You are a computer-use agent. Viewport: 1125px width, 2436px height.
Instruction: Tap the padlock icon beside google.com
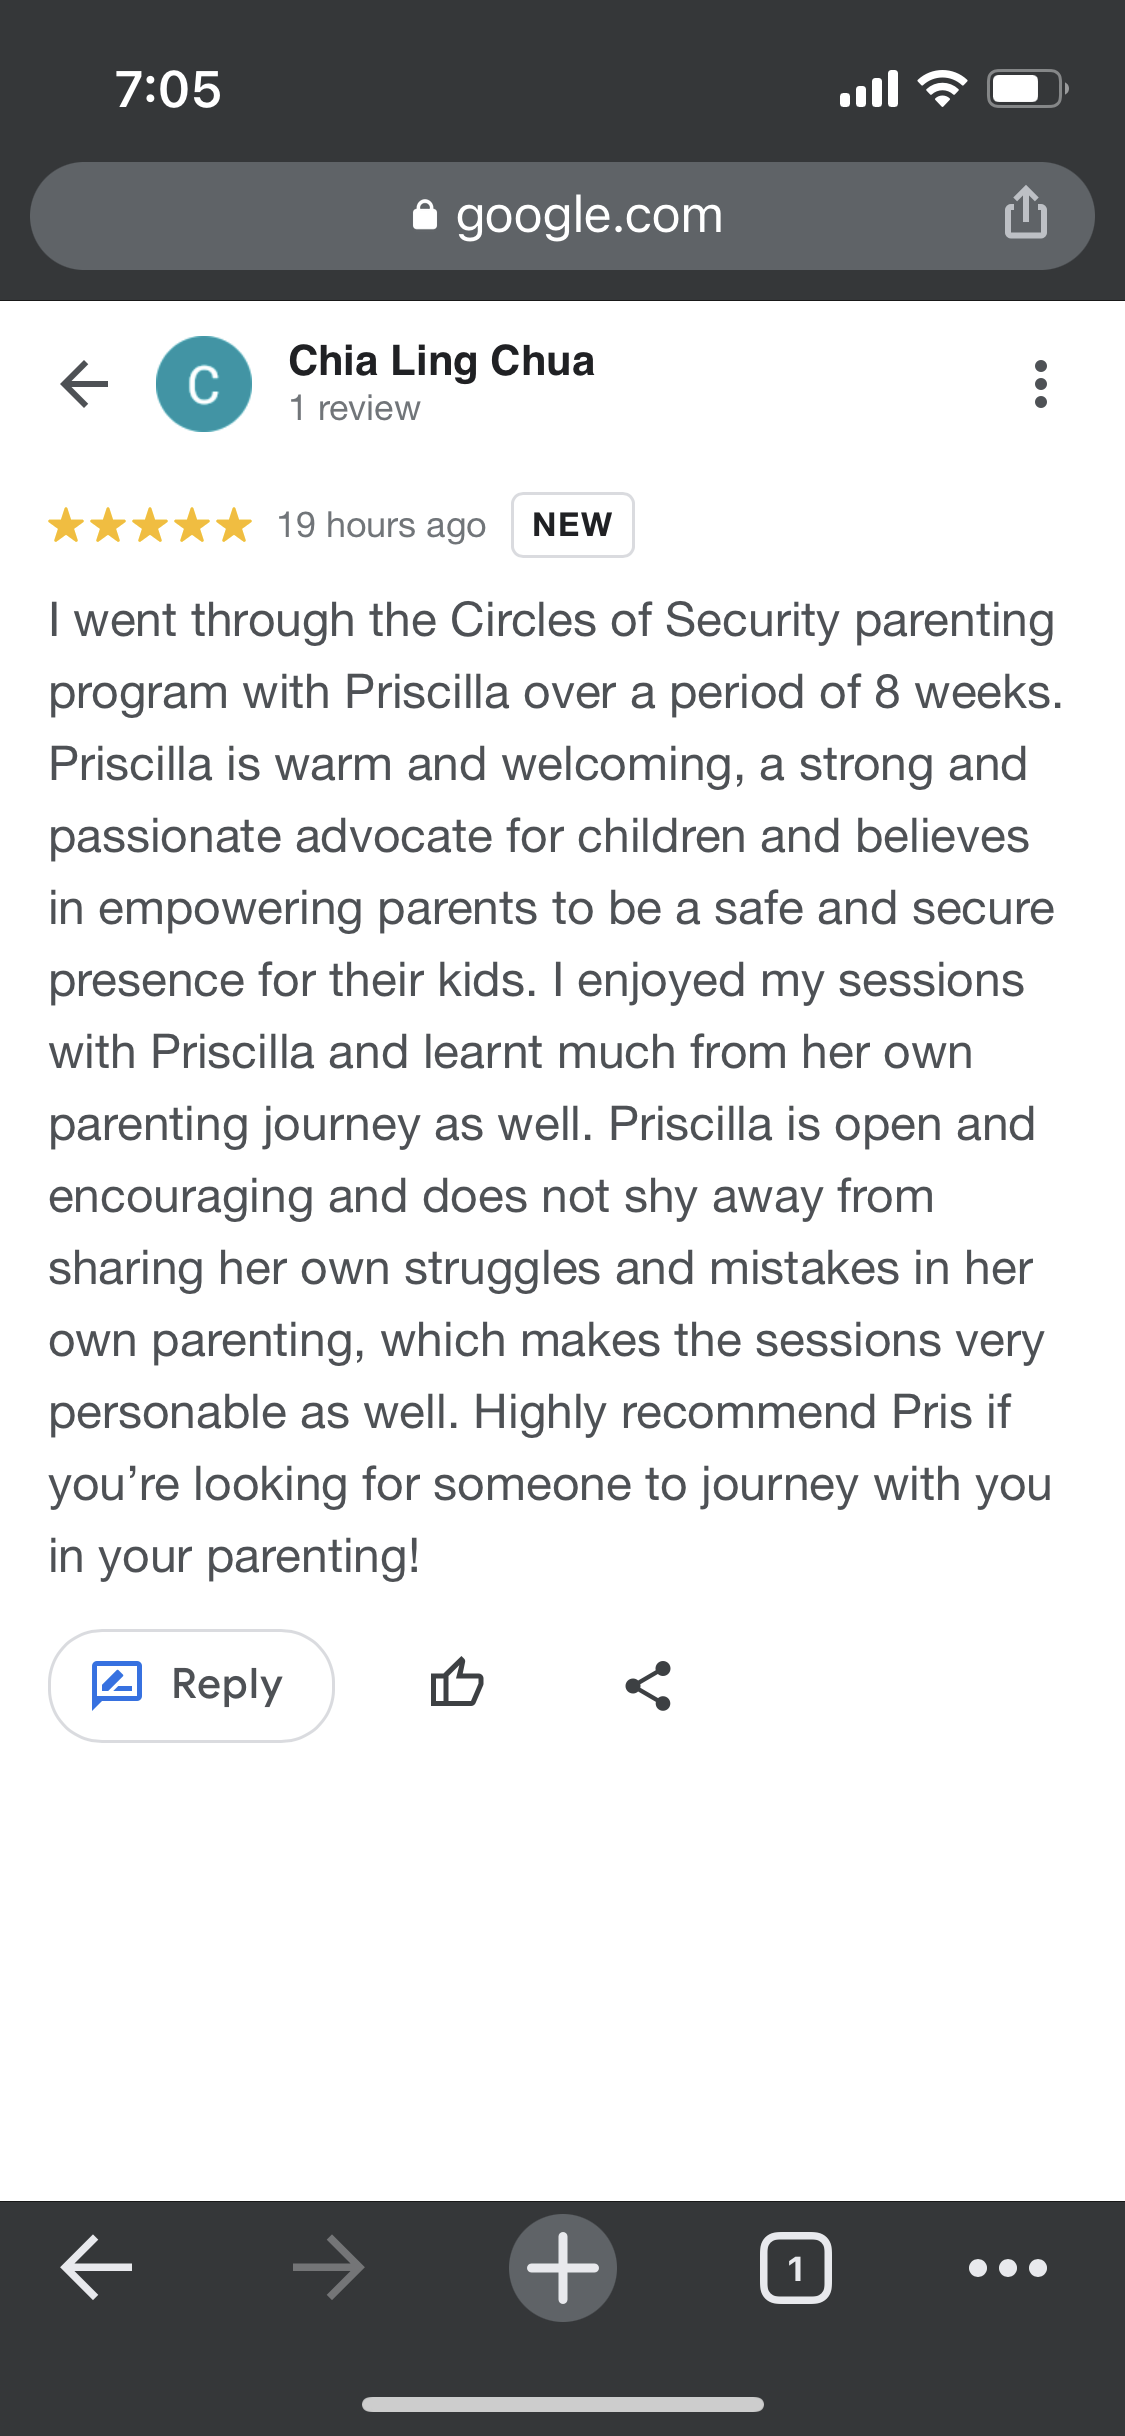coord(425,215)
